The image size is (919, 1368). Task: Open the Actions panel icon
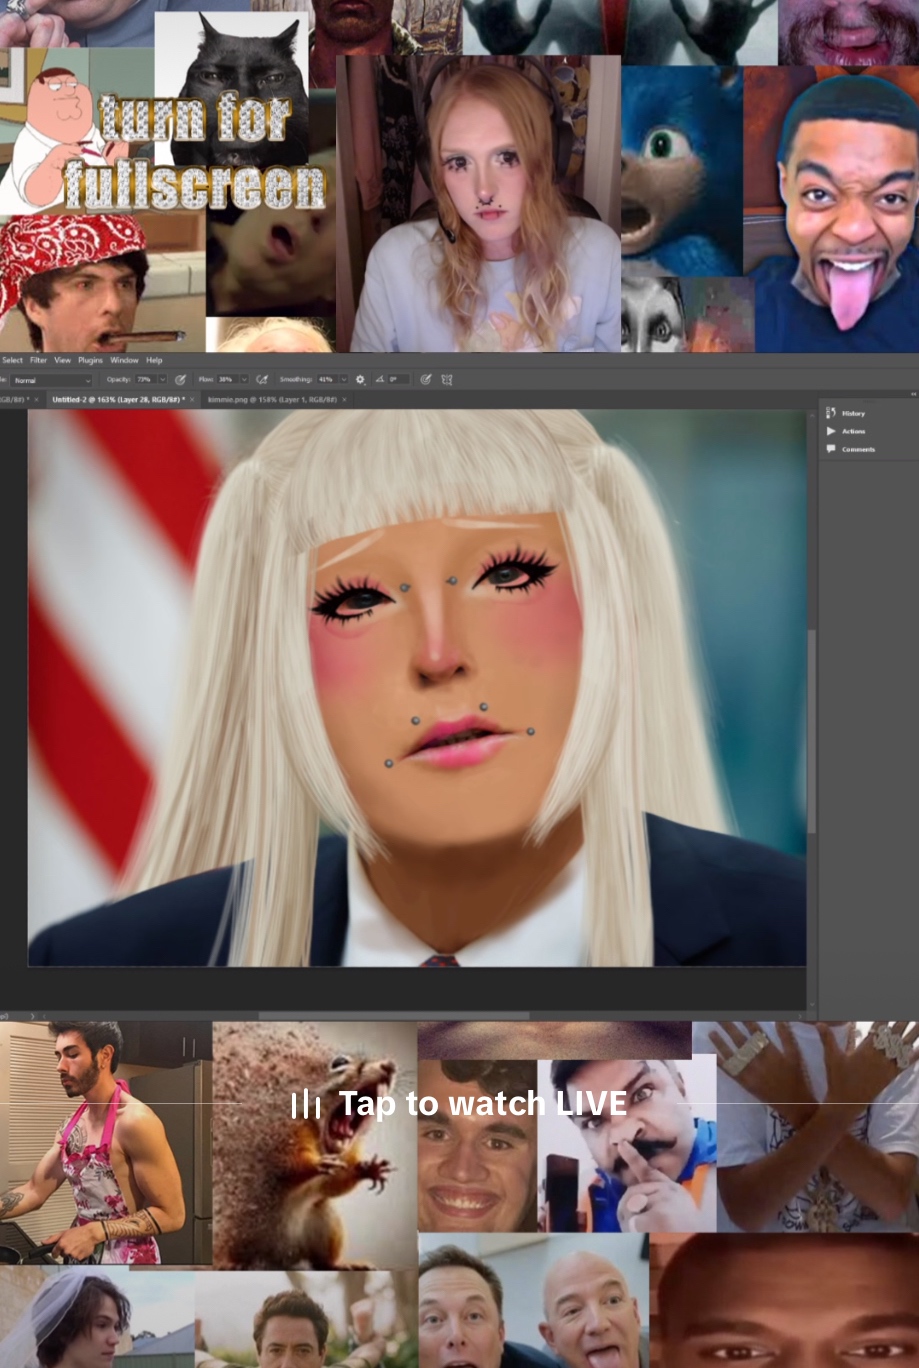click(831, 431)
